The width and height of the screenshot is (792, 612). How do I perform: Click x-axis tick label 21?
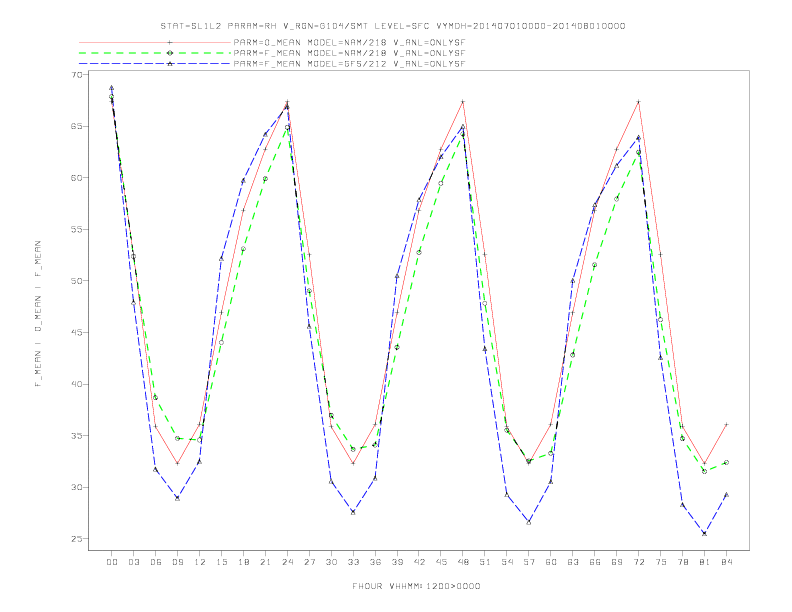(266, 562)
